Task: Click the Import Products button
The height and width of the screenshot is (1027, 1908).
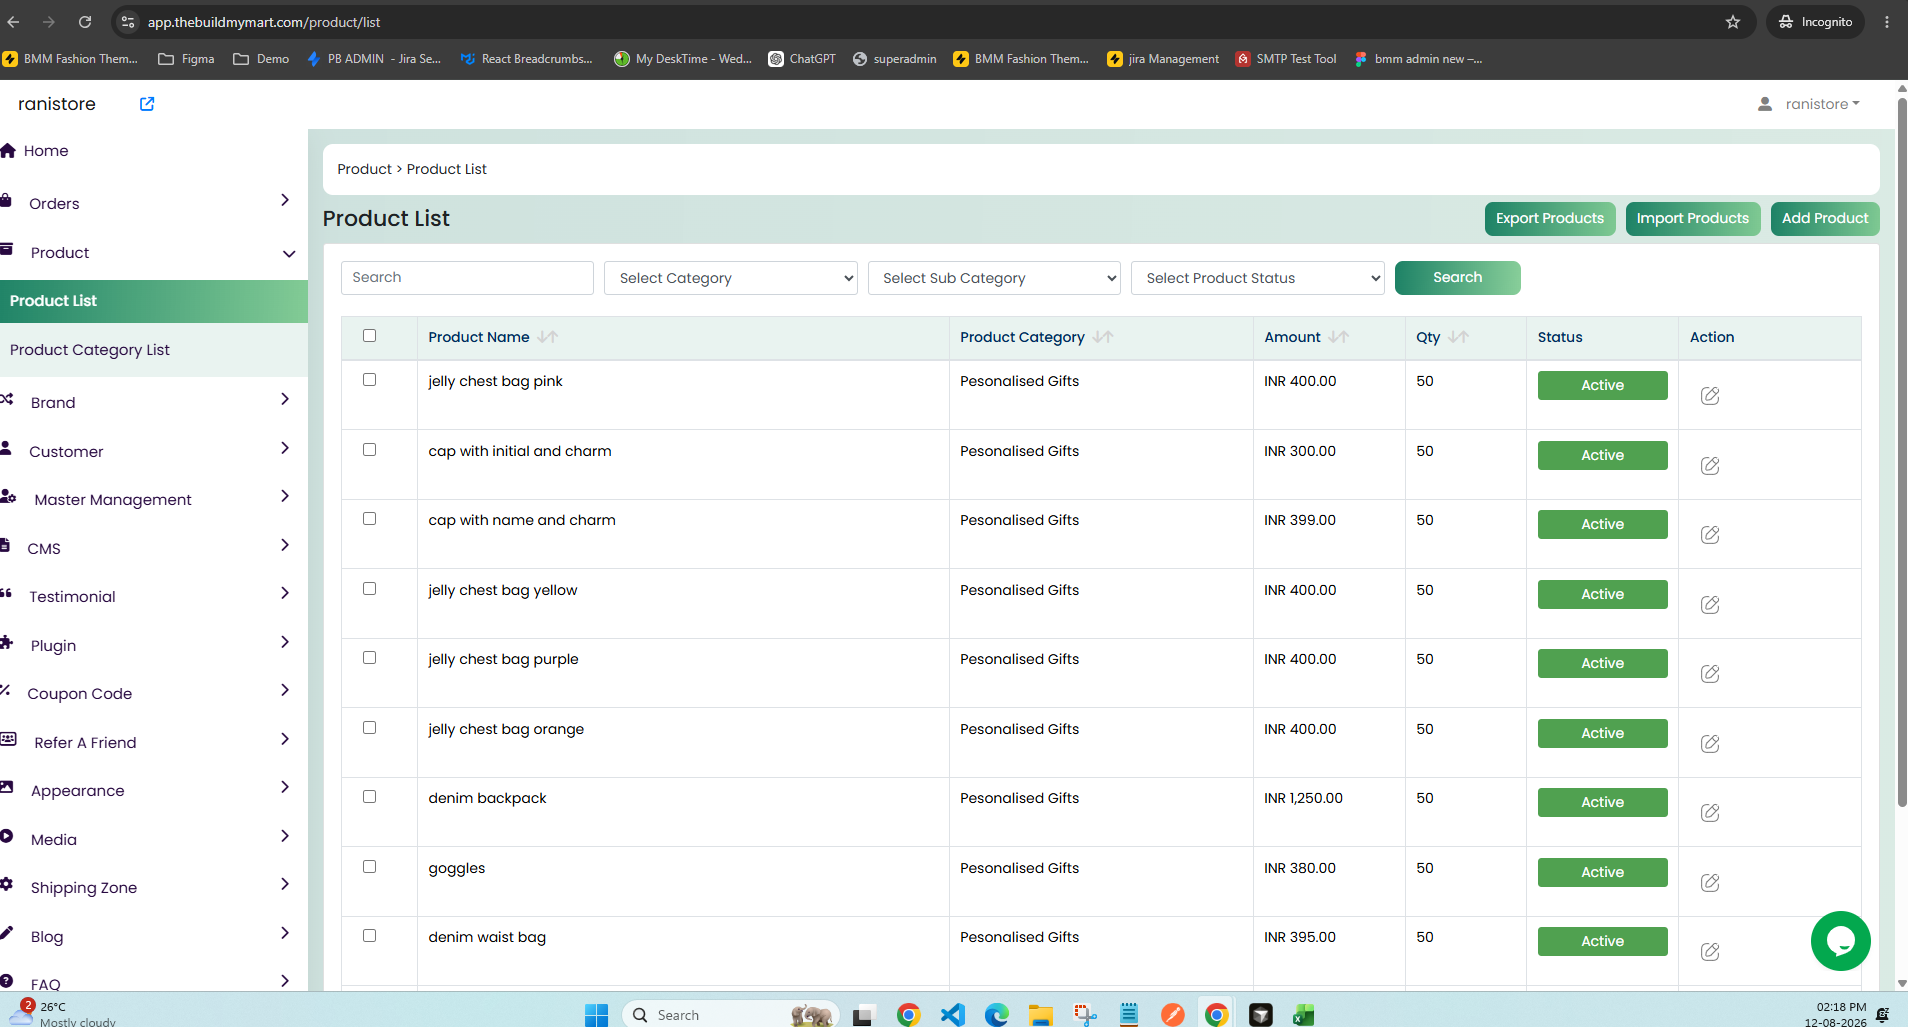Action: 1693,219
